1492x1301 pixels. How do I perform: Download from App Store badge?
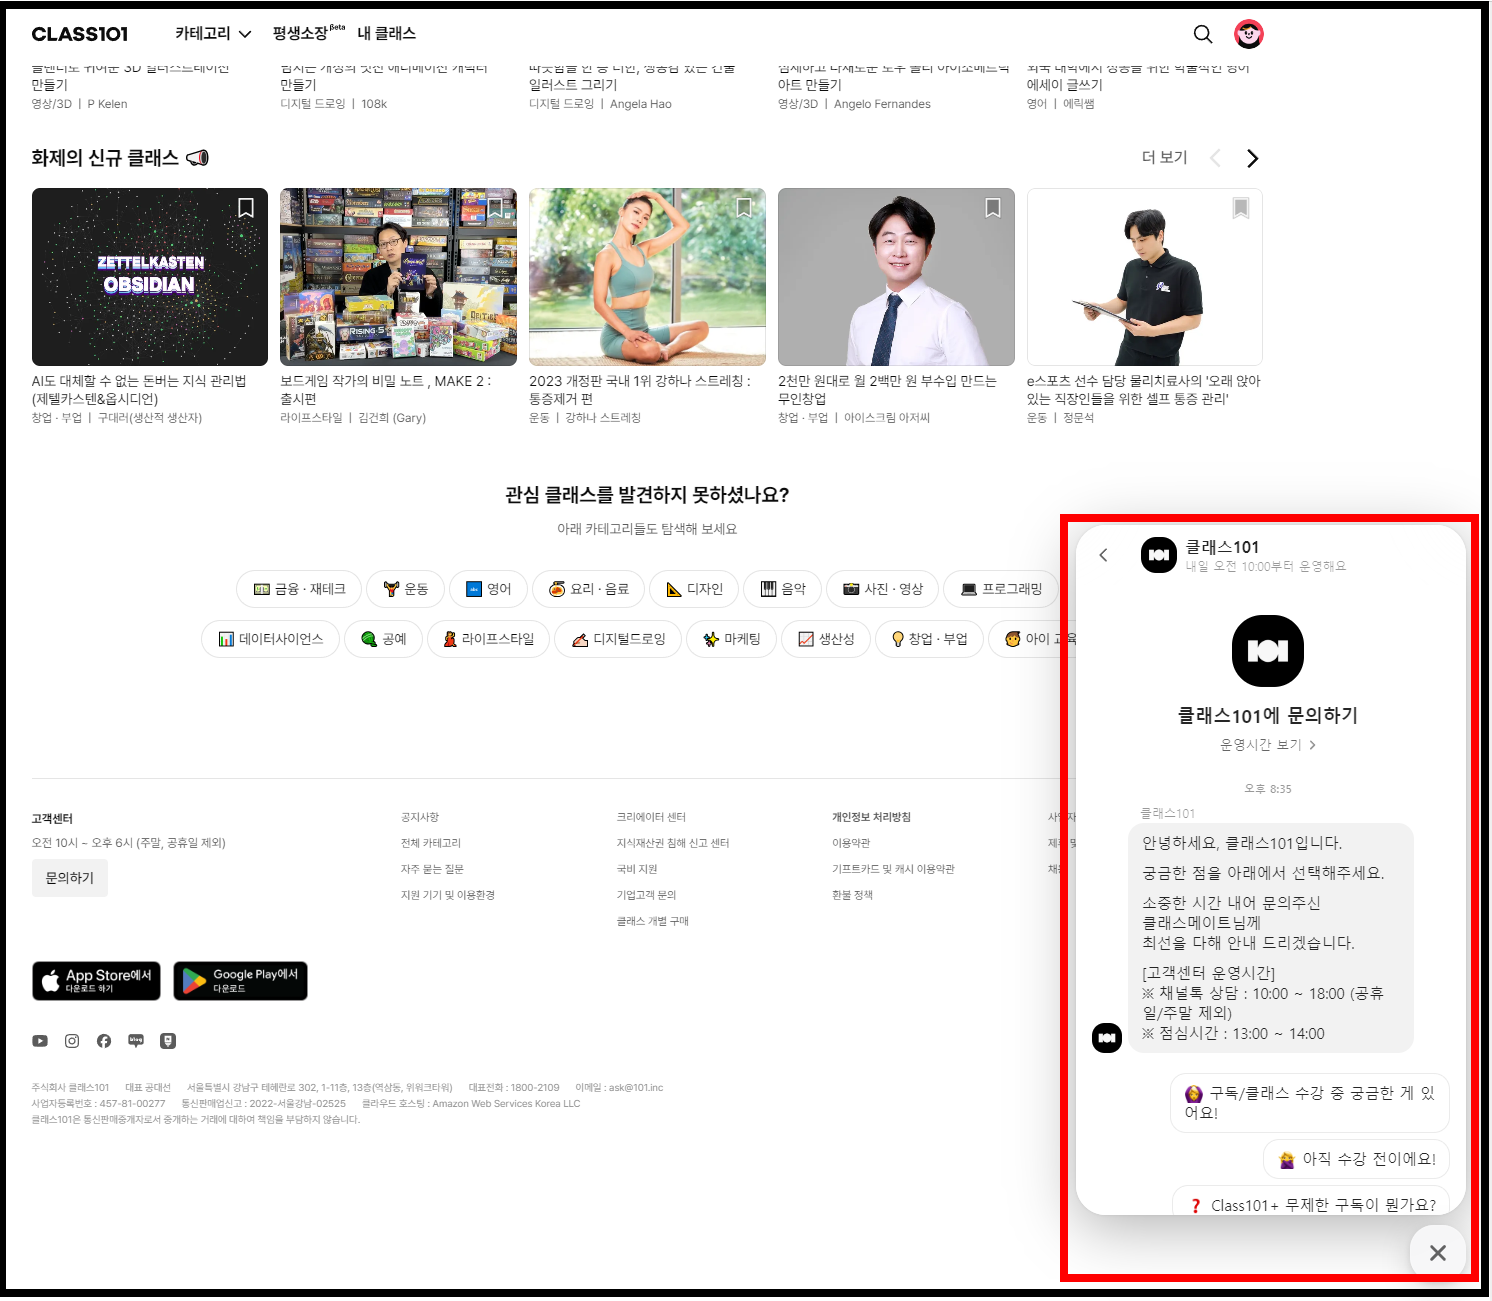point(96,981)
